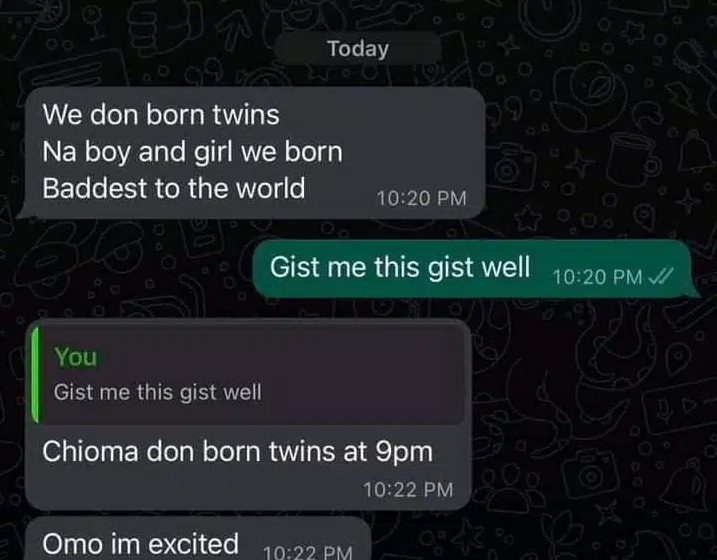717x560 pixels.
Task: Tap the tail of the green sent bubble
Action: click(693, 292)
